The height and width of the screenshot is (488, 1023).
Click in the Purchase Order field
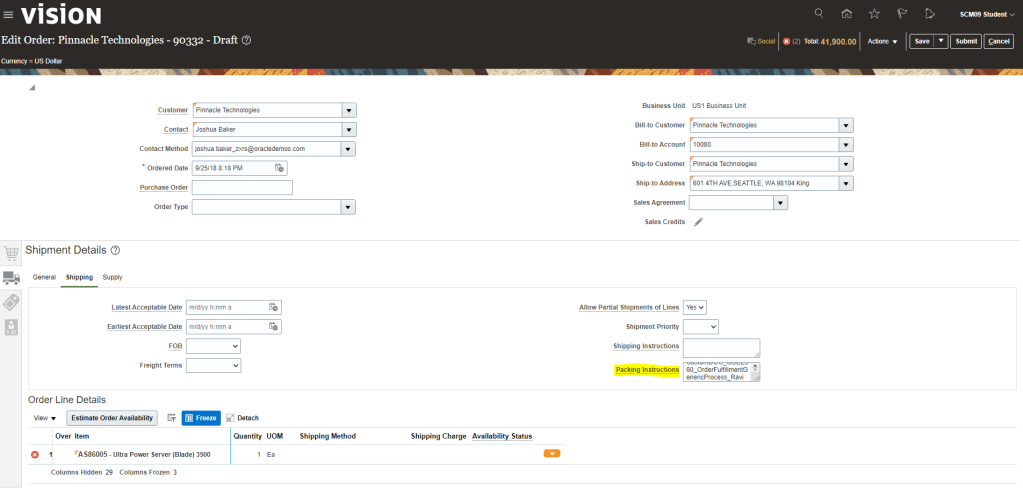point(242,188)
